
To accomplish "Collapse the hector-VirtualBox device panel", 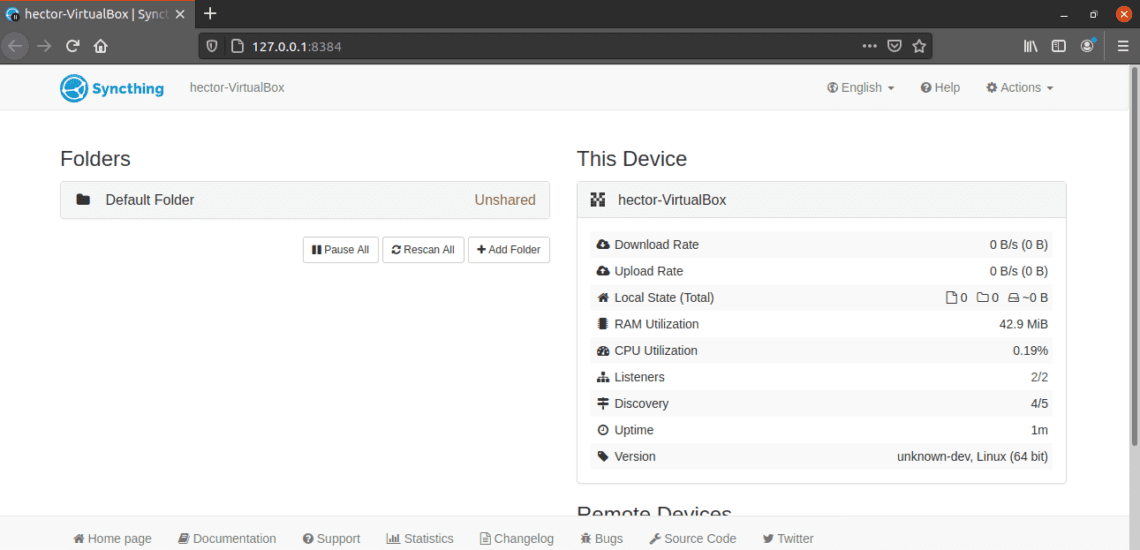I will (x=822, y=200).
